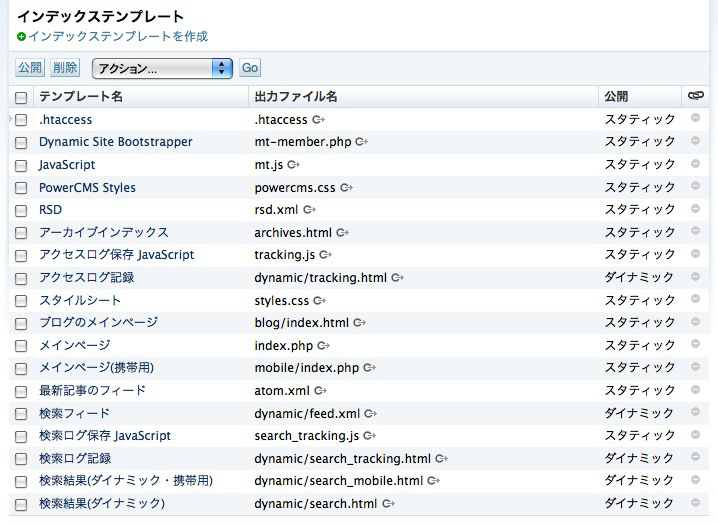Open the ブログのメインページ template

coord(98,323)
